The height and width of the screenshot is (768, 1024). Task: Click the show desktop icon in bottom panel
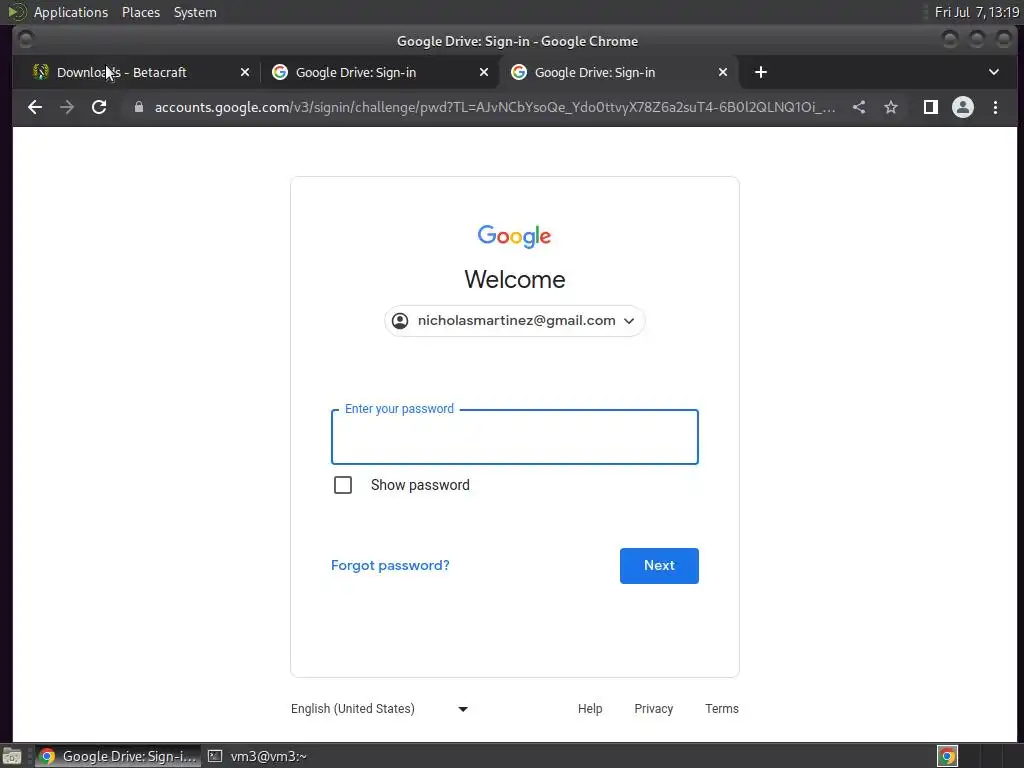[12, 756]
